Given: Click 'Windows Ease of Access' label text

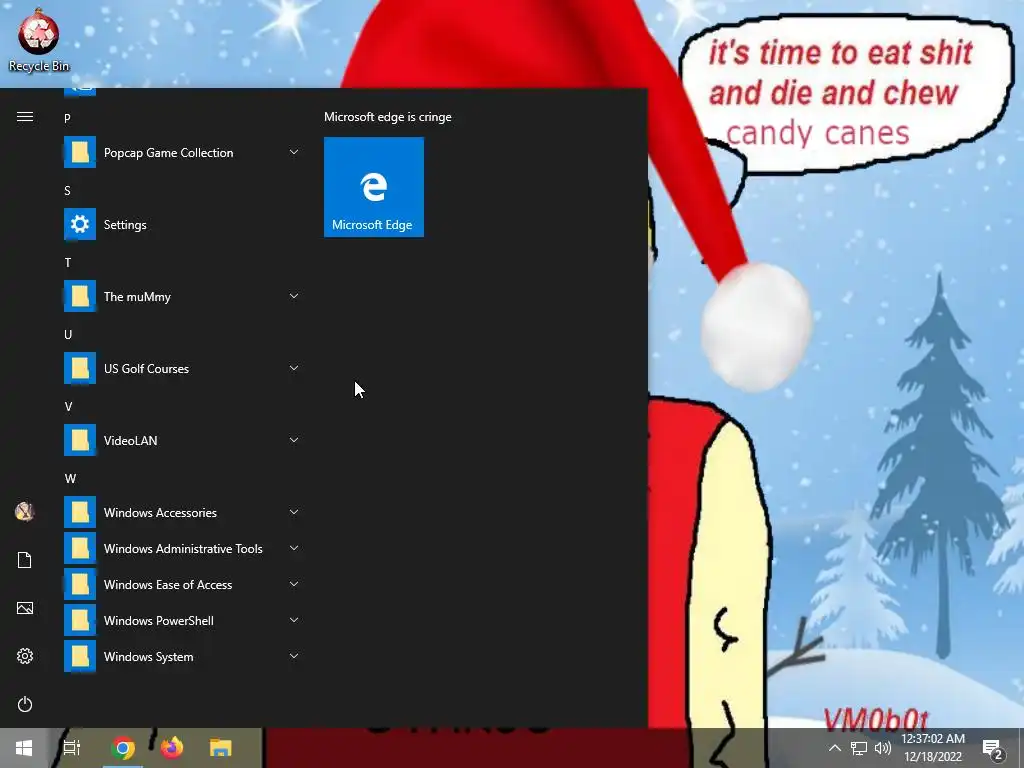Looking at the screenshot, I should (x=168, y=584).
